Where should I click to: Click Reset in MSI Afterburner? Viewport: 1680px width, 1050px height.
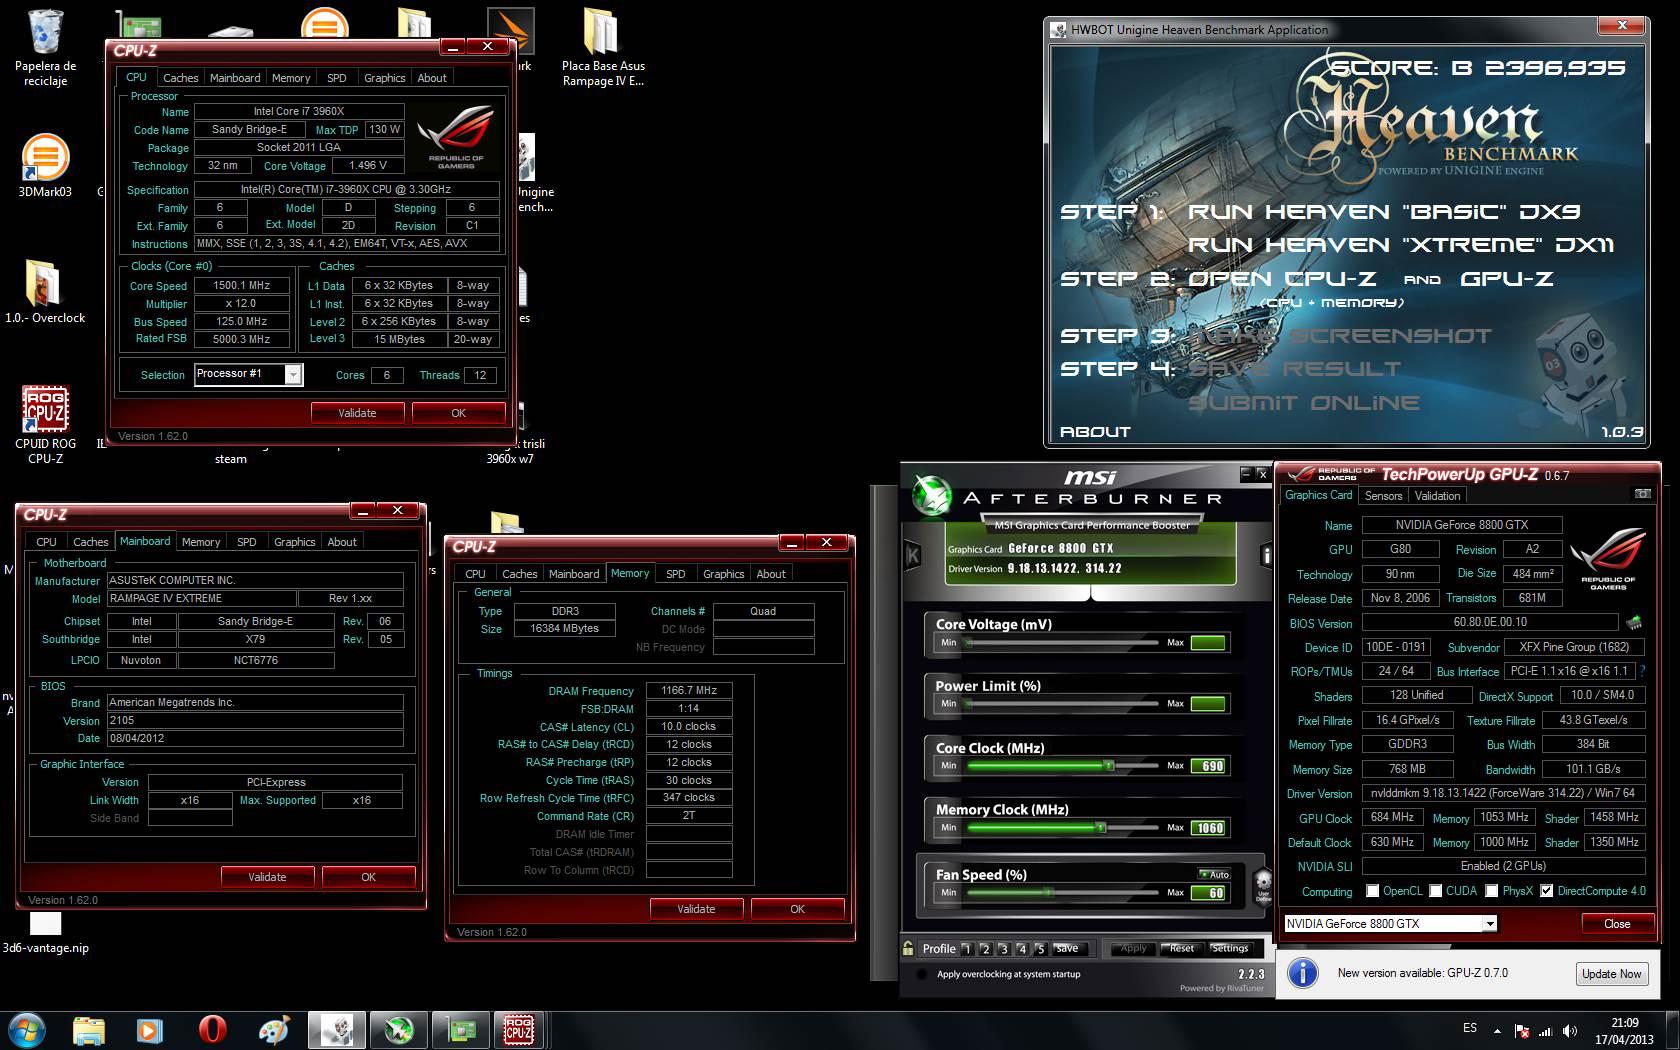tap(1182, 948)
